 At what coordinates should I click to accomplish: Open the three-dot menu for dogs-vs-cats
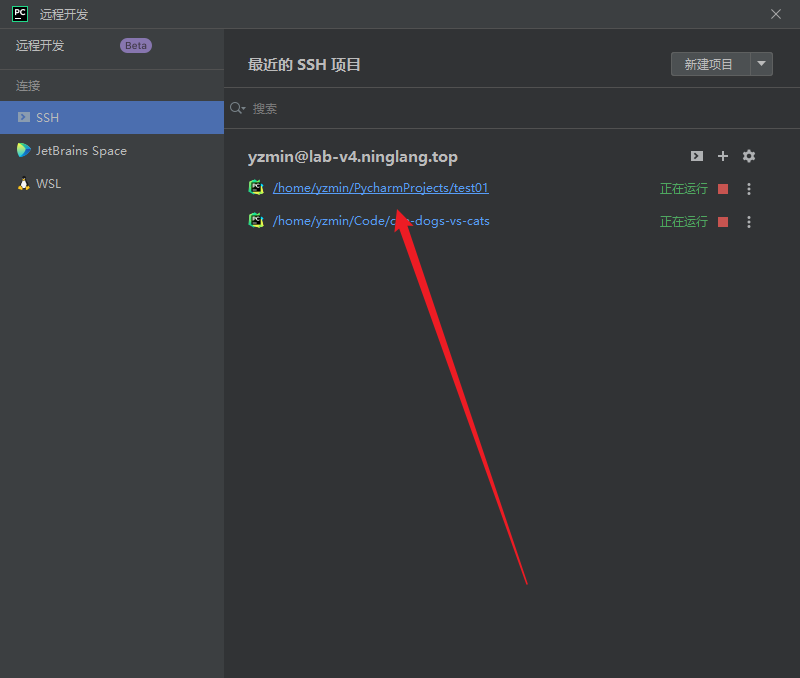click(x=749, y=222)
